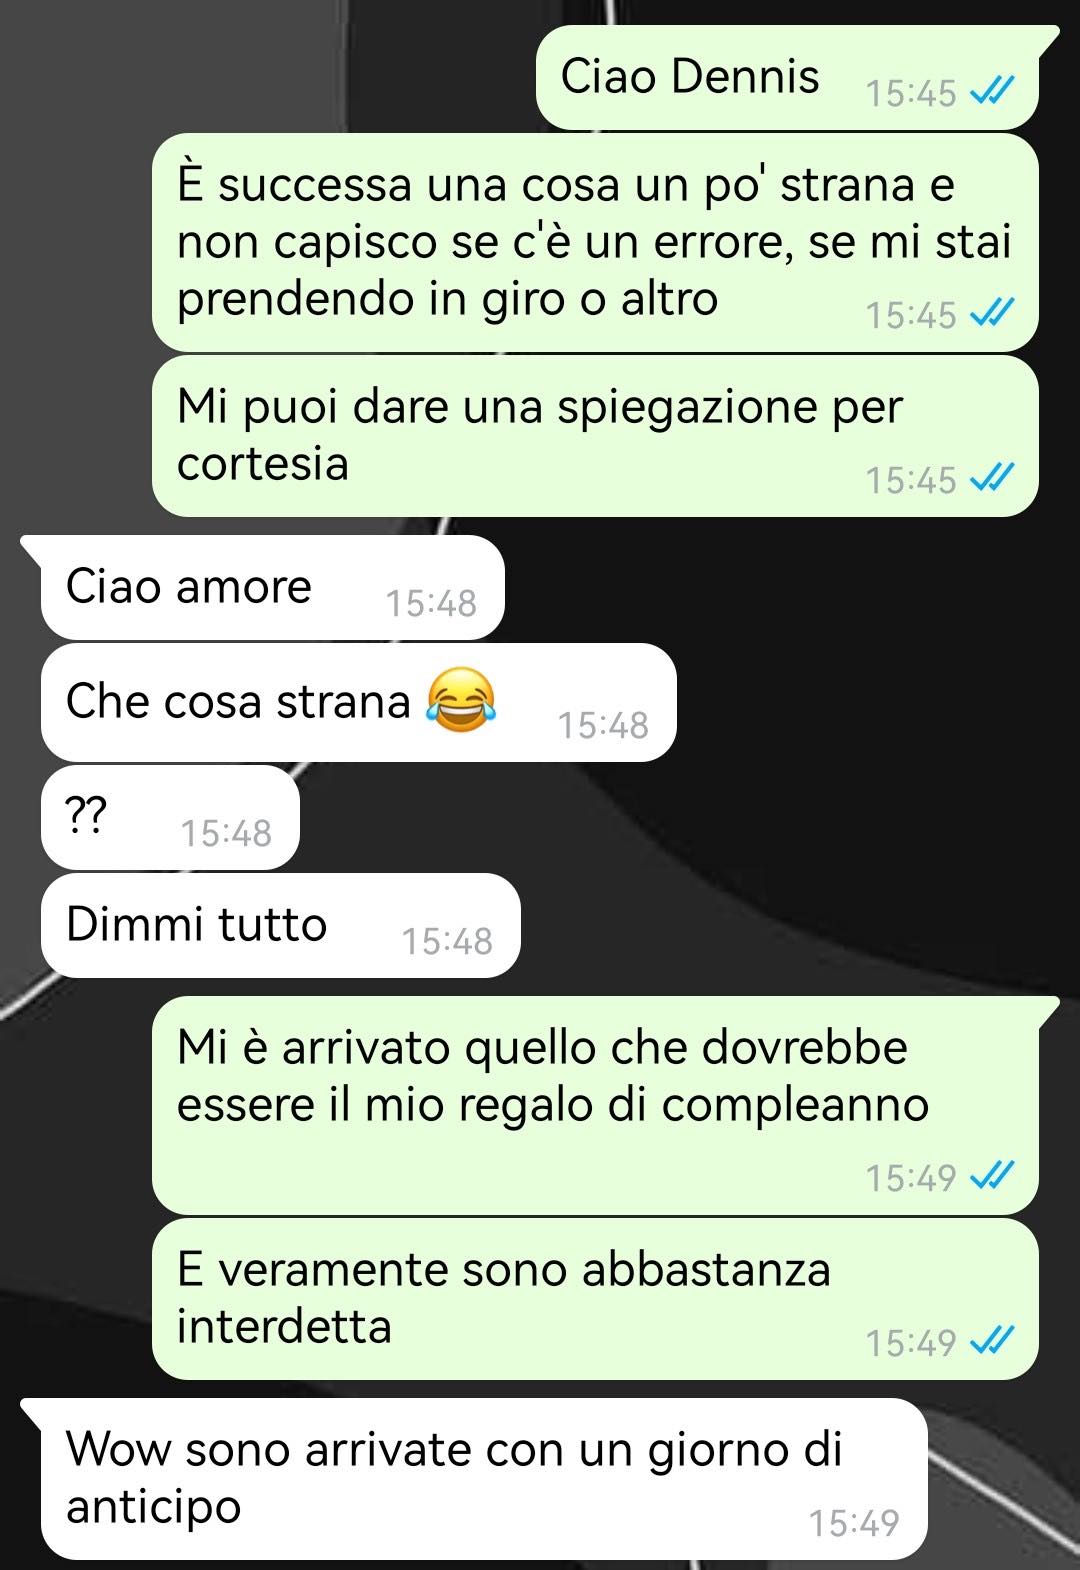Image resolution: width=1080 pixels, height=1570 pixels.
Task: Tap the read ticks on "prendendo in giro" message
Action: click(993, 314)
